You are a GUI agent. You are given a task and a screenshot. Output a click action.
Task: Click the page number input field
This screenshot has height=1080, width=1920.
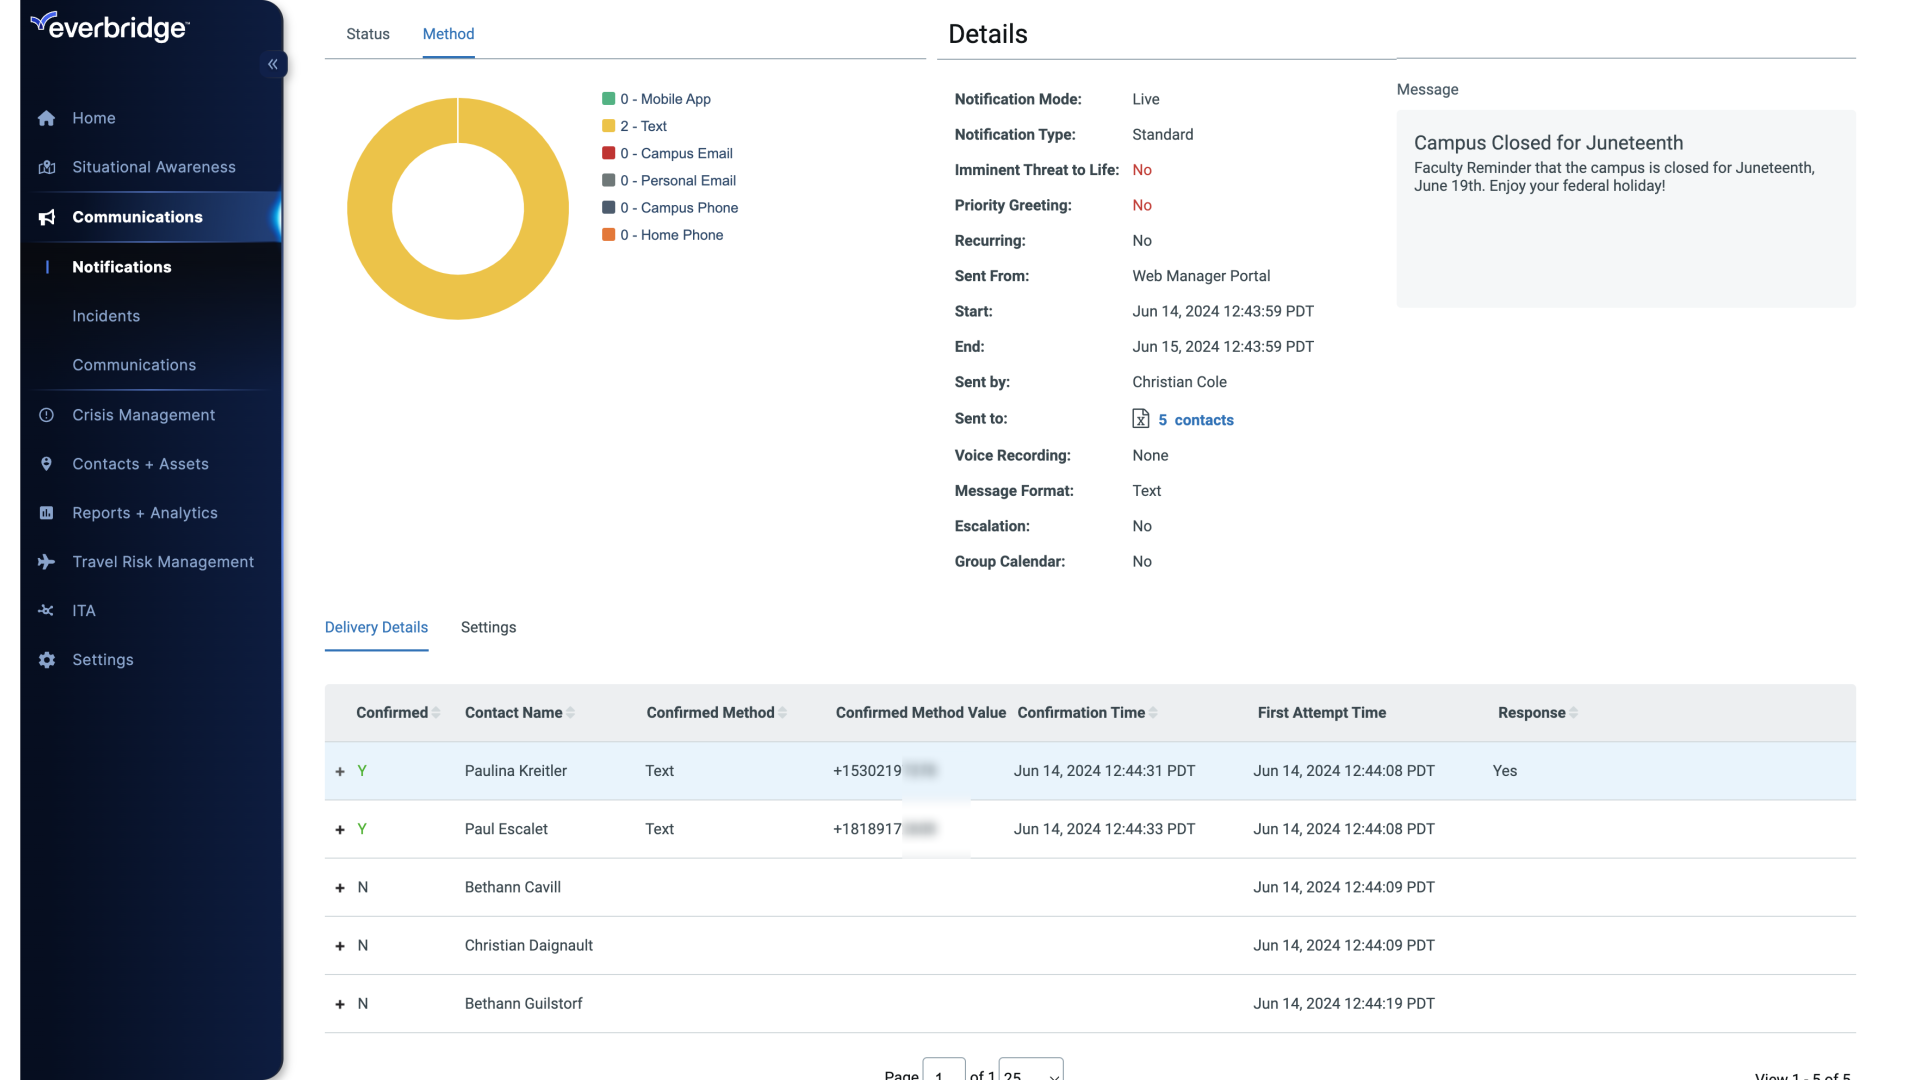(942, 1072)
